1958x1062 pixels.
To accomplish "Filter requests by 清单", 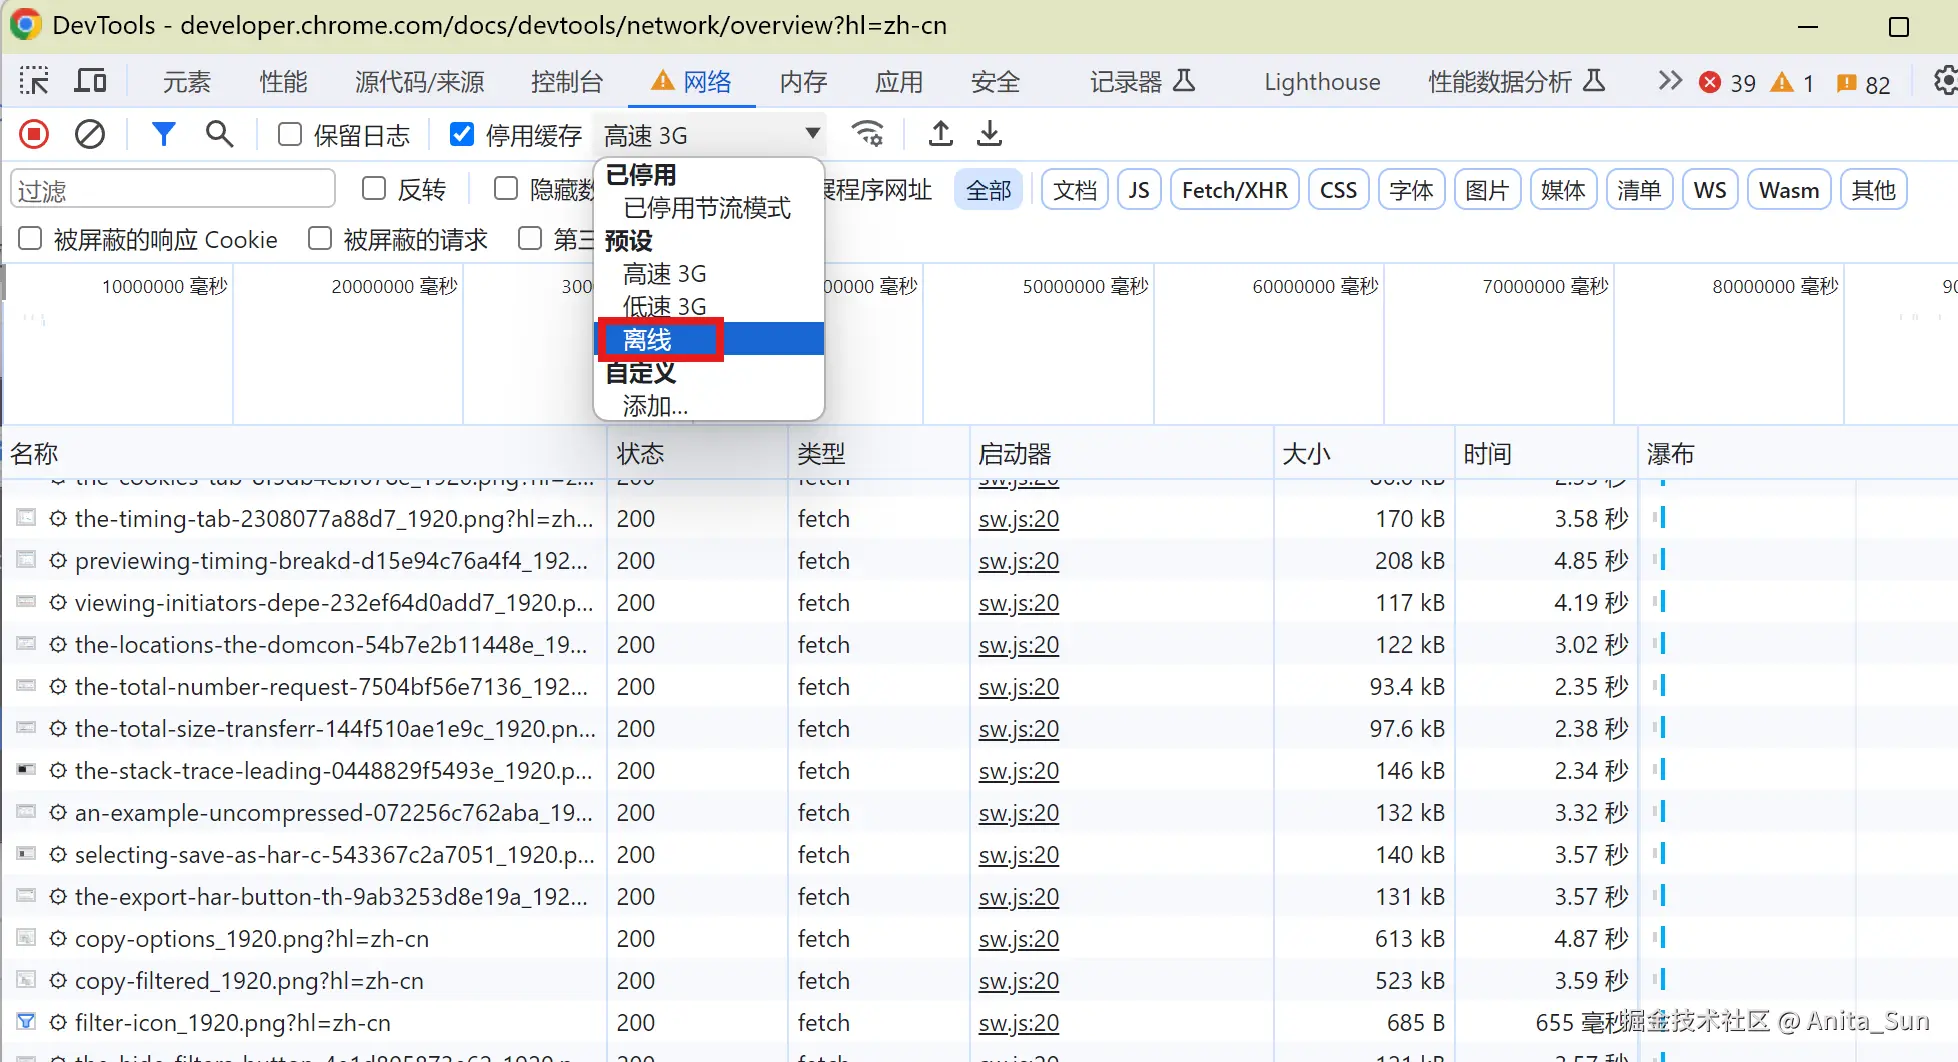I will (x=1639, y=190).
